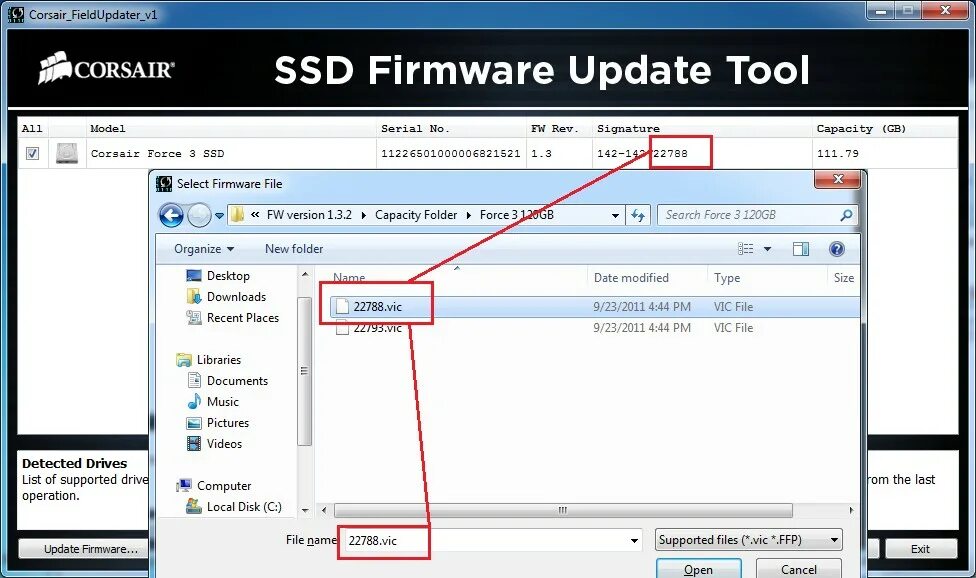Toggle the preview pane icon
The width and height of the screenshot is (976, 578).
pyautogui.click(x=801, y=249)
